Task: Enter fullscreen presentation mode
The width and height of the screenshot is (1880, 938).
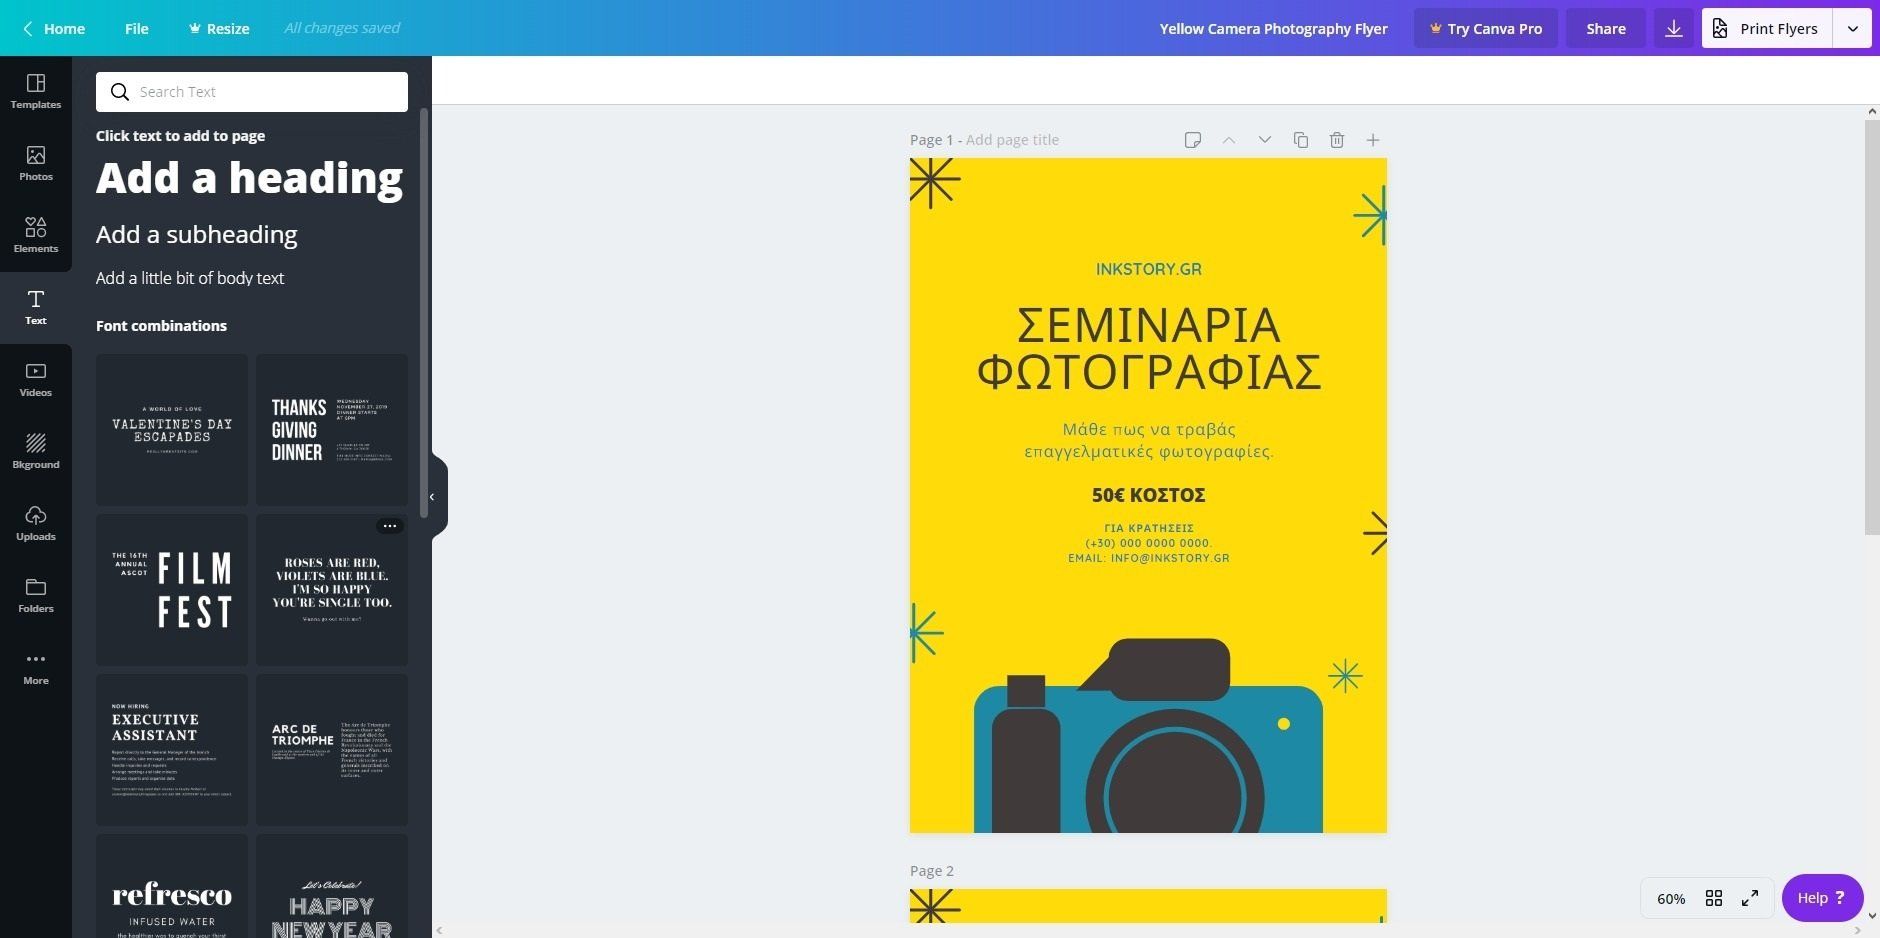Action: point(1750,898)
